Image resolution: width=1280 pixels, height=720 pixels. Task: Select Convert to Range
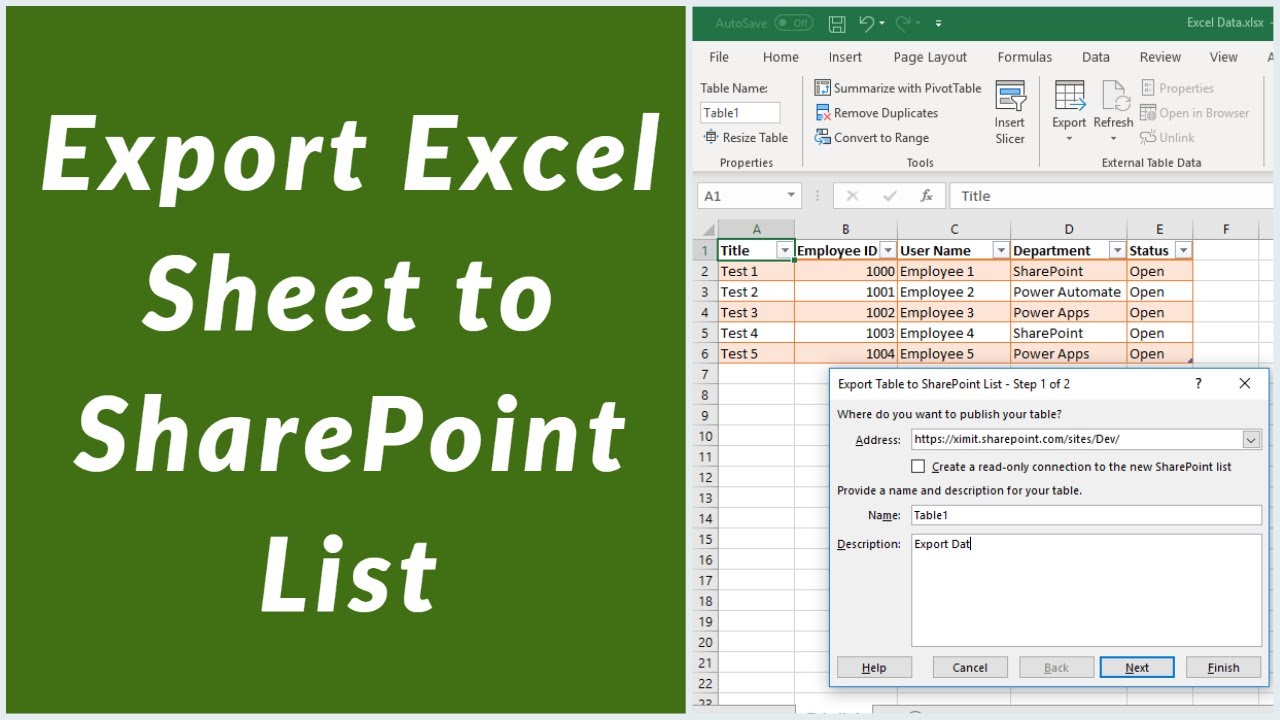pyautogui.click(x=872, y=138)
